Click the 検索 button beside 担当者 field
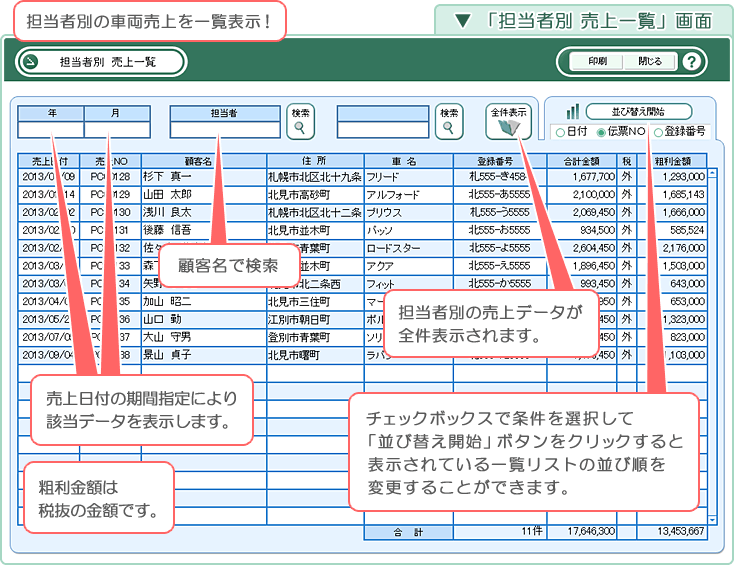The height and width of the screenshot is (565, 735). click(300, 121)
